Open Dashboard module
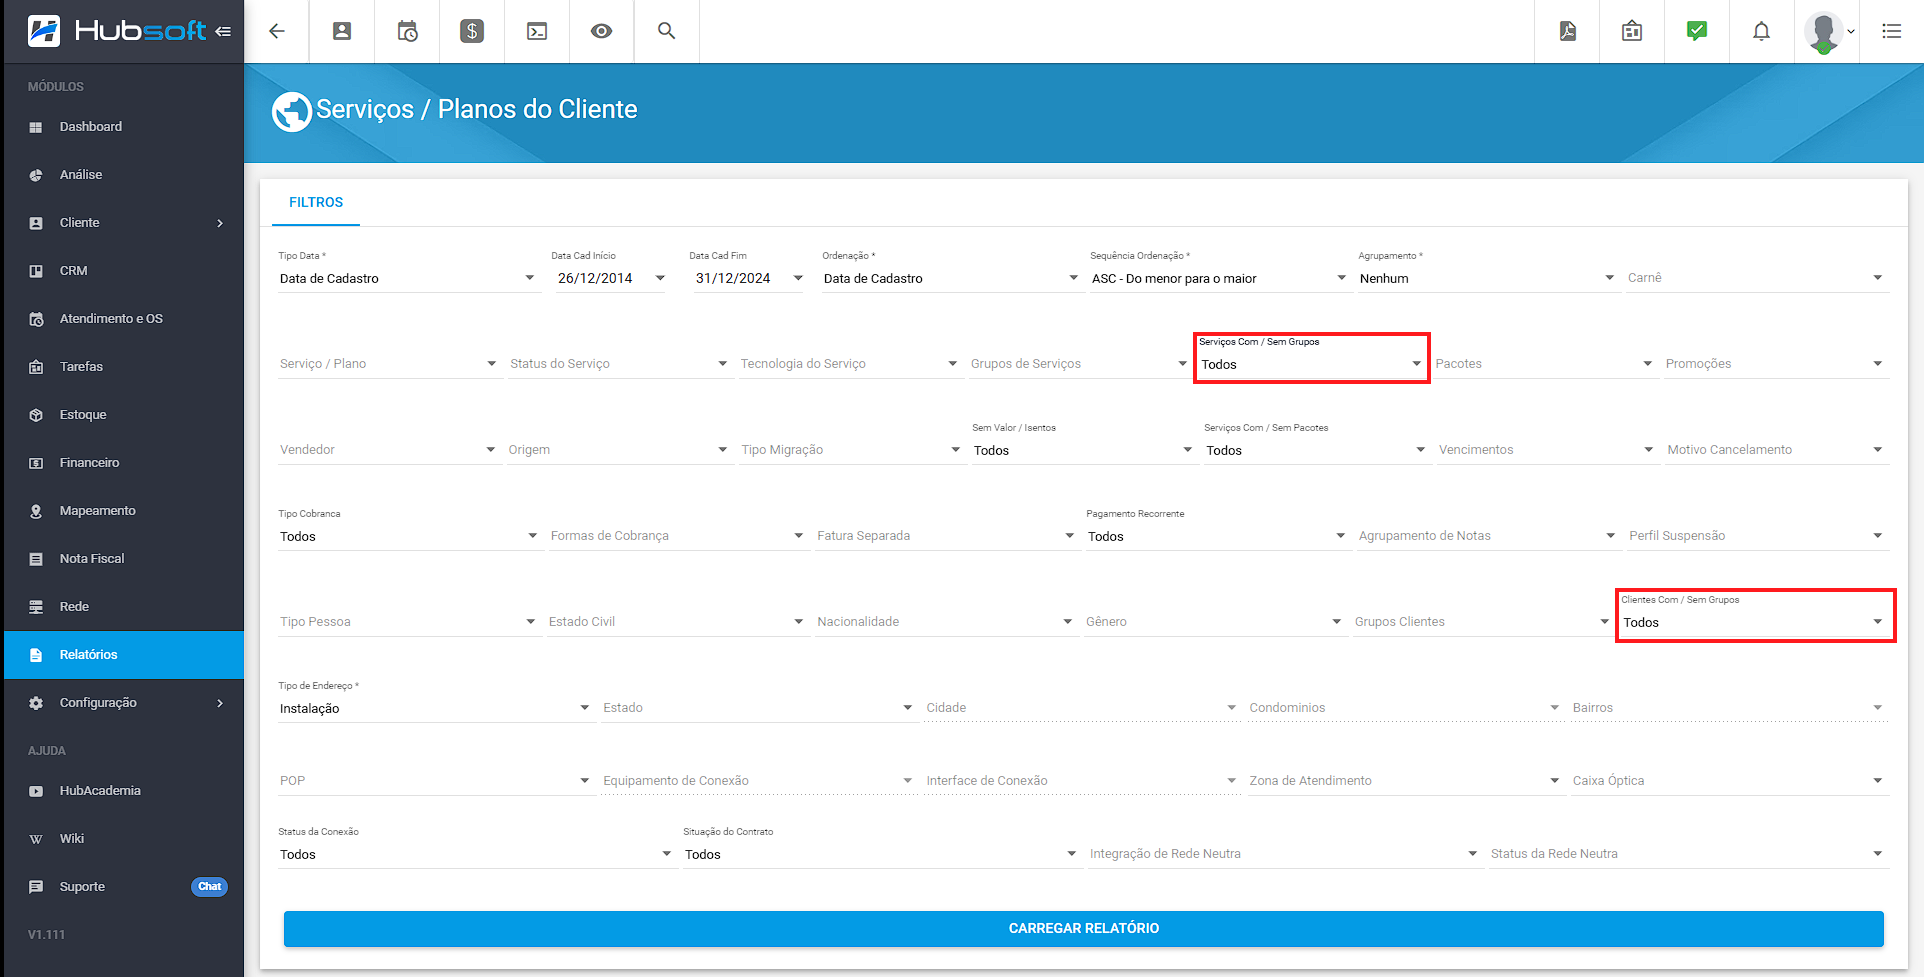This screenshot has height=977, width=1924. coord(124,127)
